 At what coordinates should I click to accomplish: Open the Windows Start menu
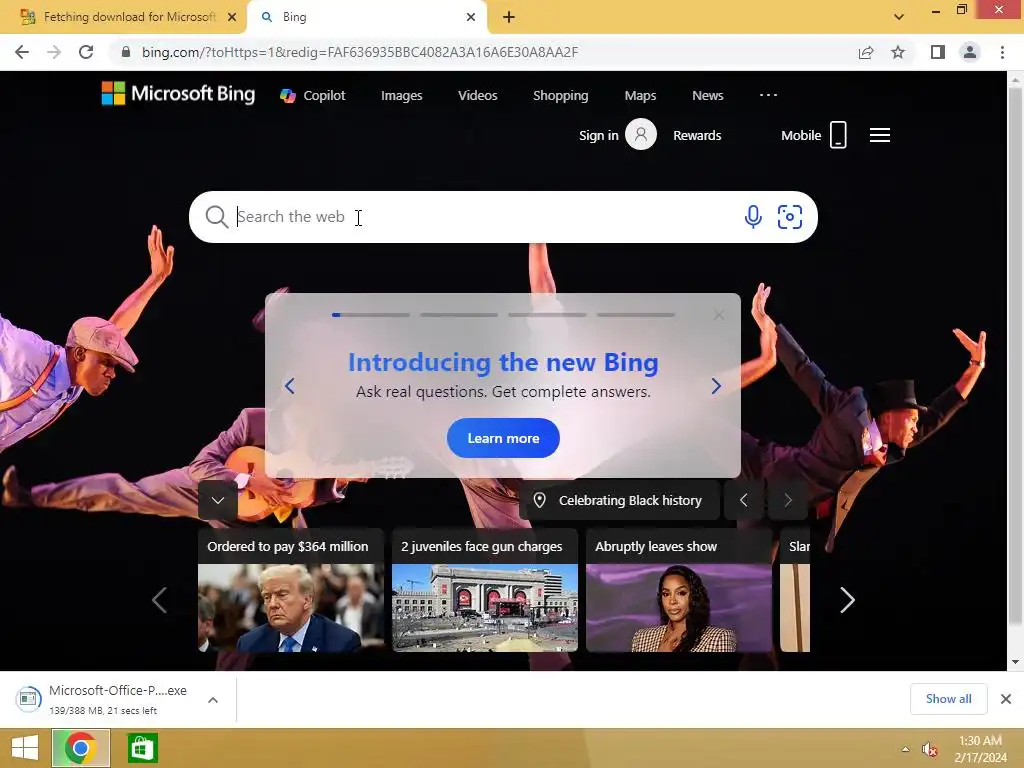pos(25,748)
